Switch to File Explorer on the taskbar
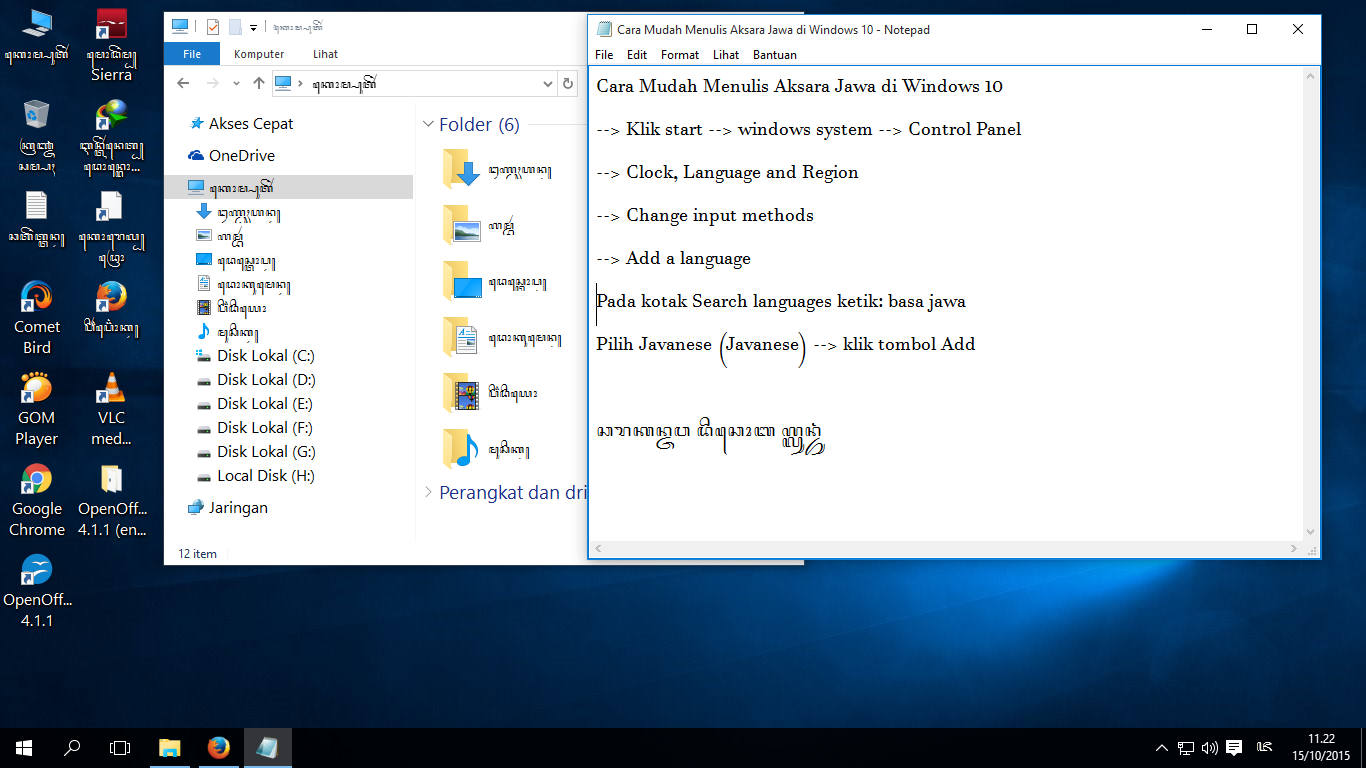 pos(170,747)
